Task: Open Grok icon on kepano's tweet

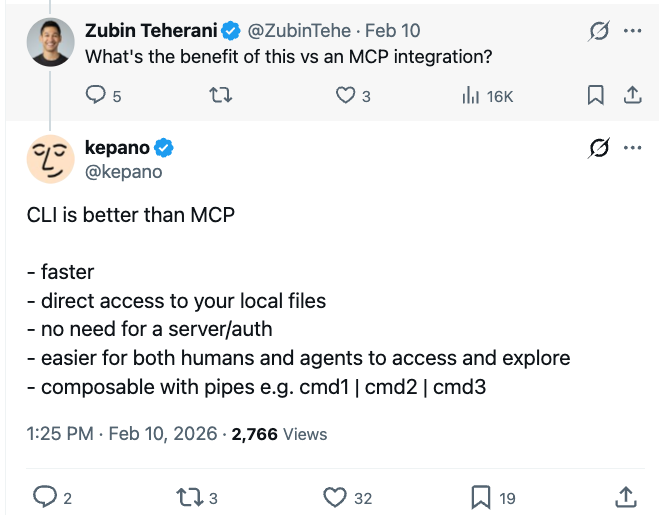Action: click(x=599, y=149)
